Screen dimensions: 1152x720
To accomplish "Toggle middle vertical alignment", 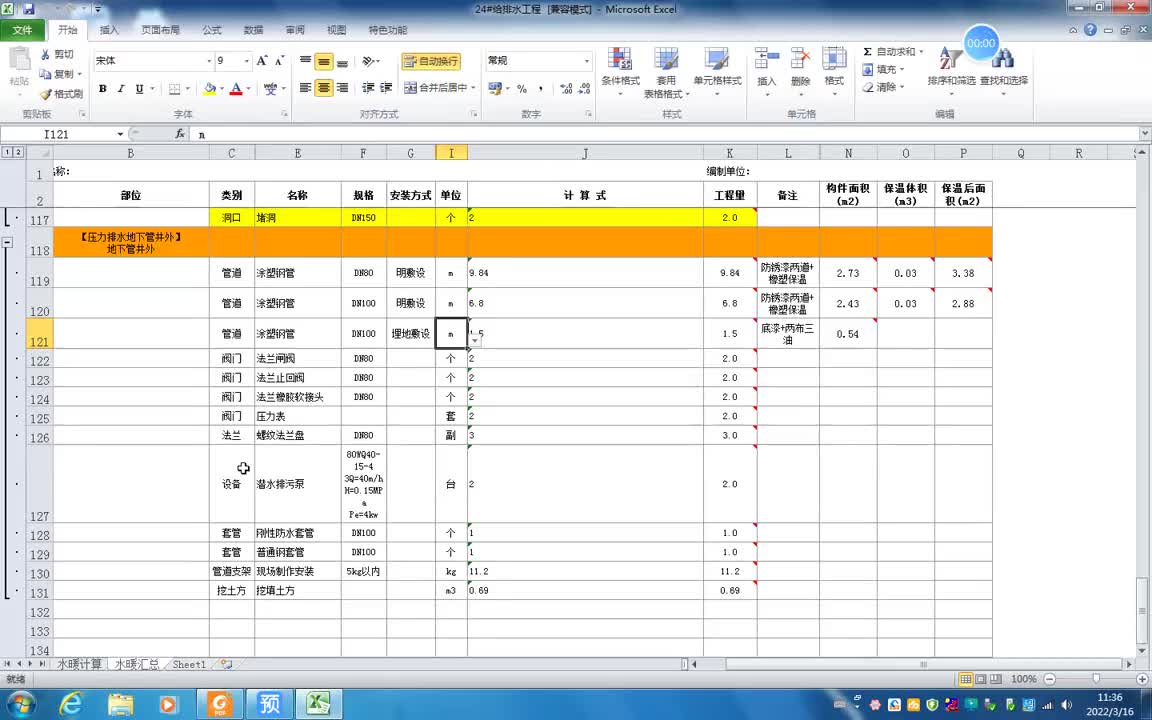I will (324, 61).
